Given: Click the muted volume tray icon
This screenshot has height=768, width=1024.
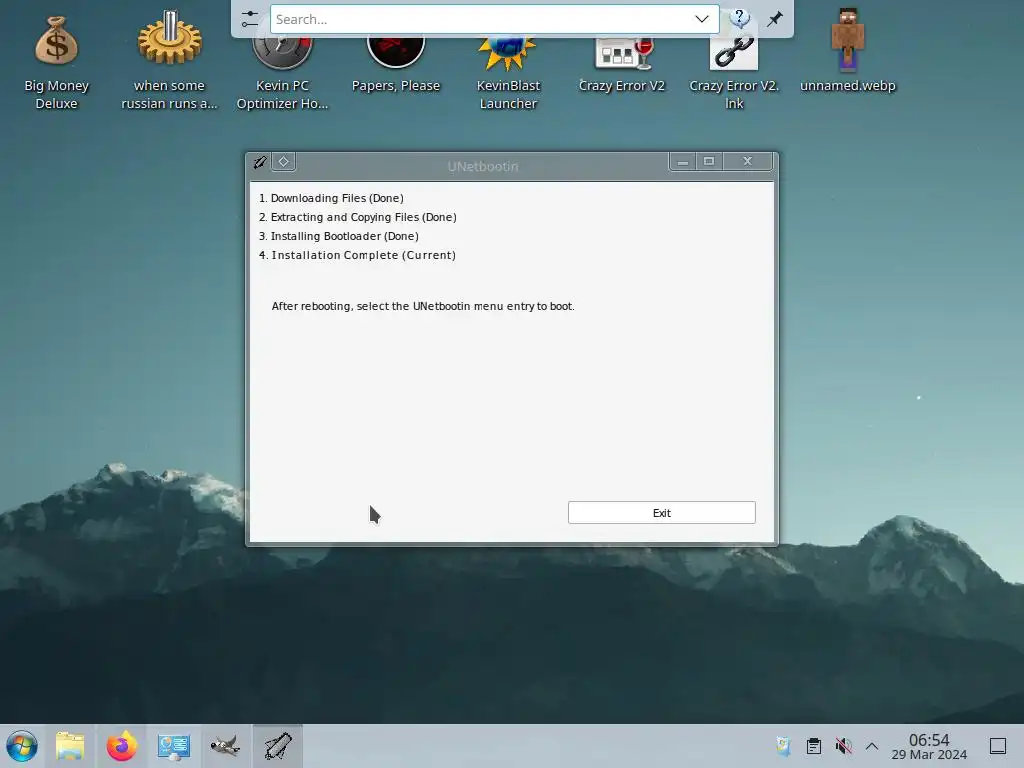Looking at the screenshot, I should [844, 746].
